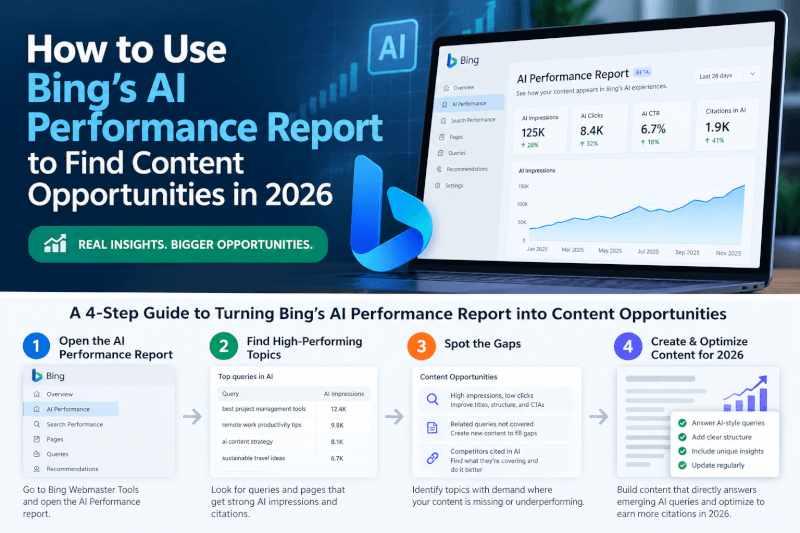Screen dimensions: 800x533
Task: Toggle the Answer AI-style queries checkmark
Action: click(682, 423)
